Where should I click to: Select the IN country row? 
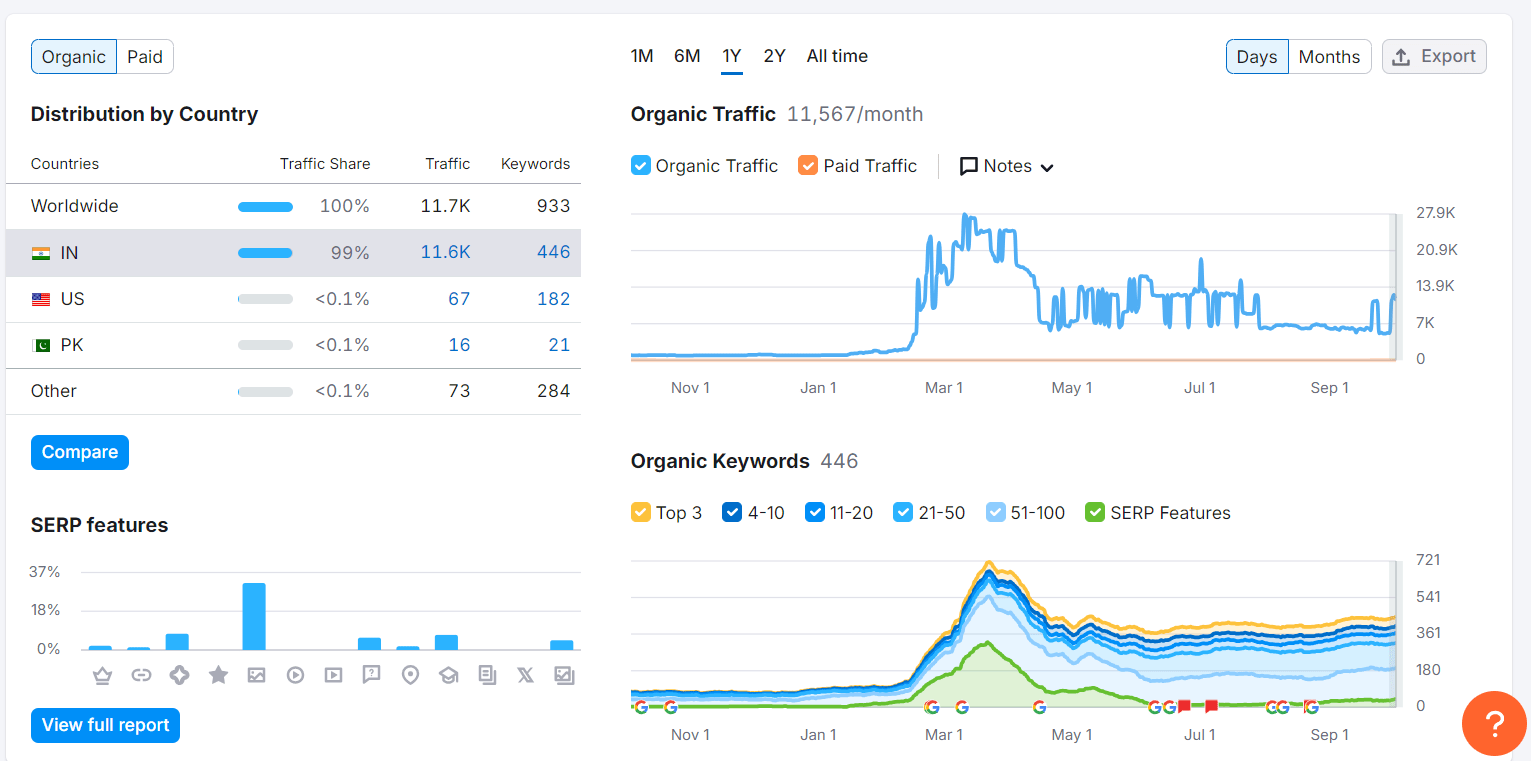pos(293,253)
